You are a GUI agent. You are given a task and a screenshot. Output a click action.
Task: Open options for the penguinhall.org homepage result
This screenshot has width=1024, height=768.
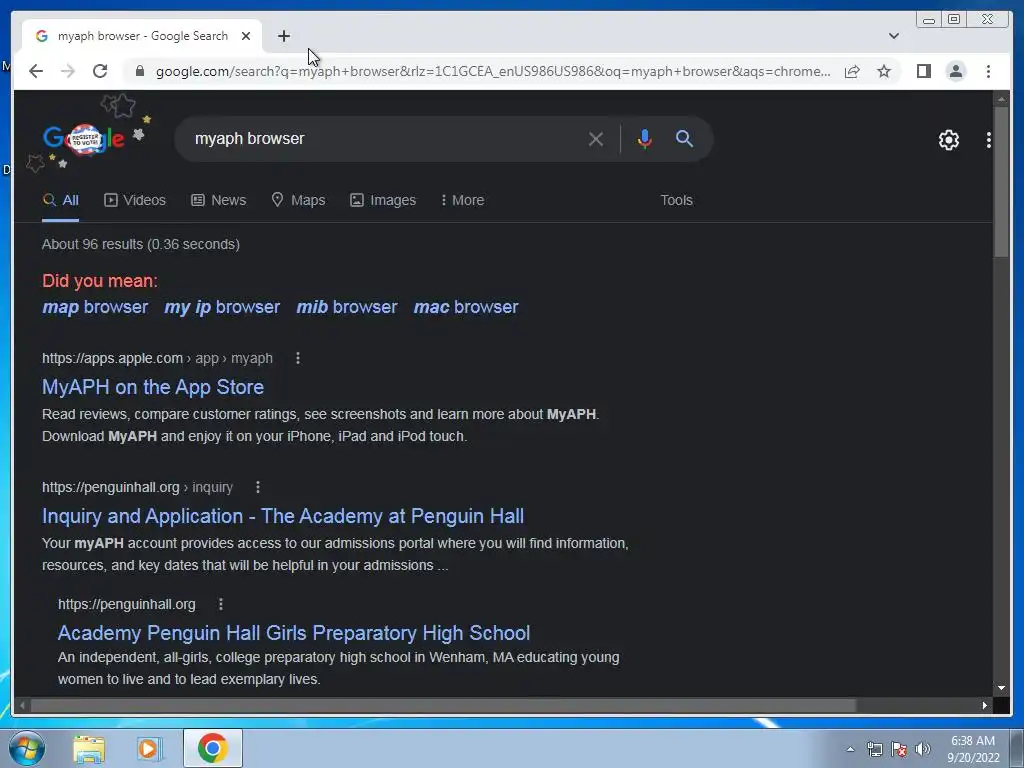pyautogui.click(x=221, y=604)
